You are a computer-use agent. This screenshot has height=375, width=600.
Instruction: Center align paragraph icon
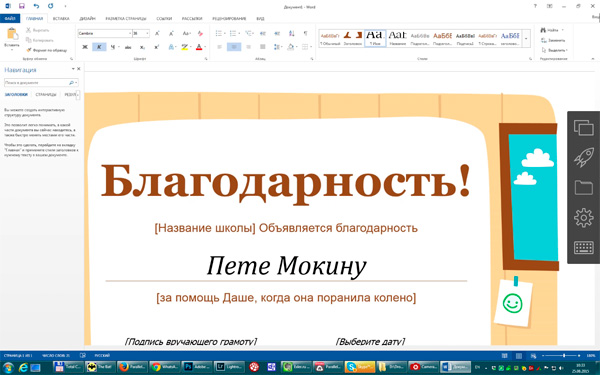click(x=234, y=47)
